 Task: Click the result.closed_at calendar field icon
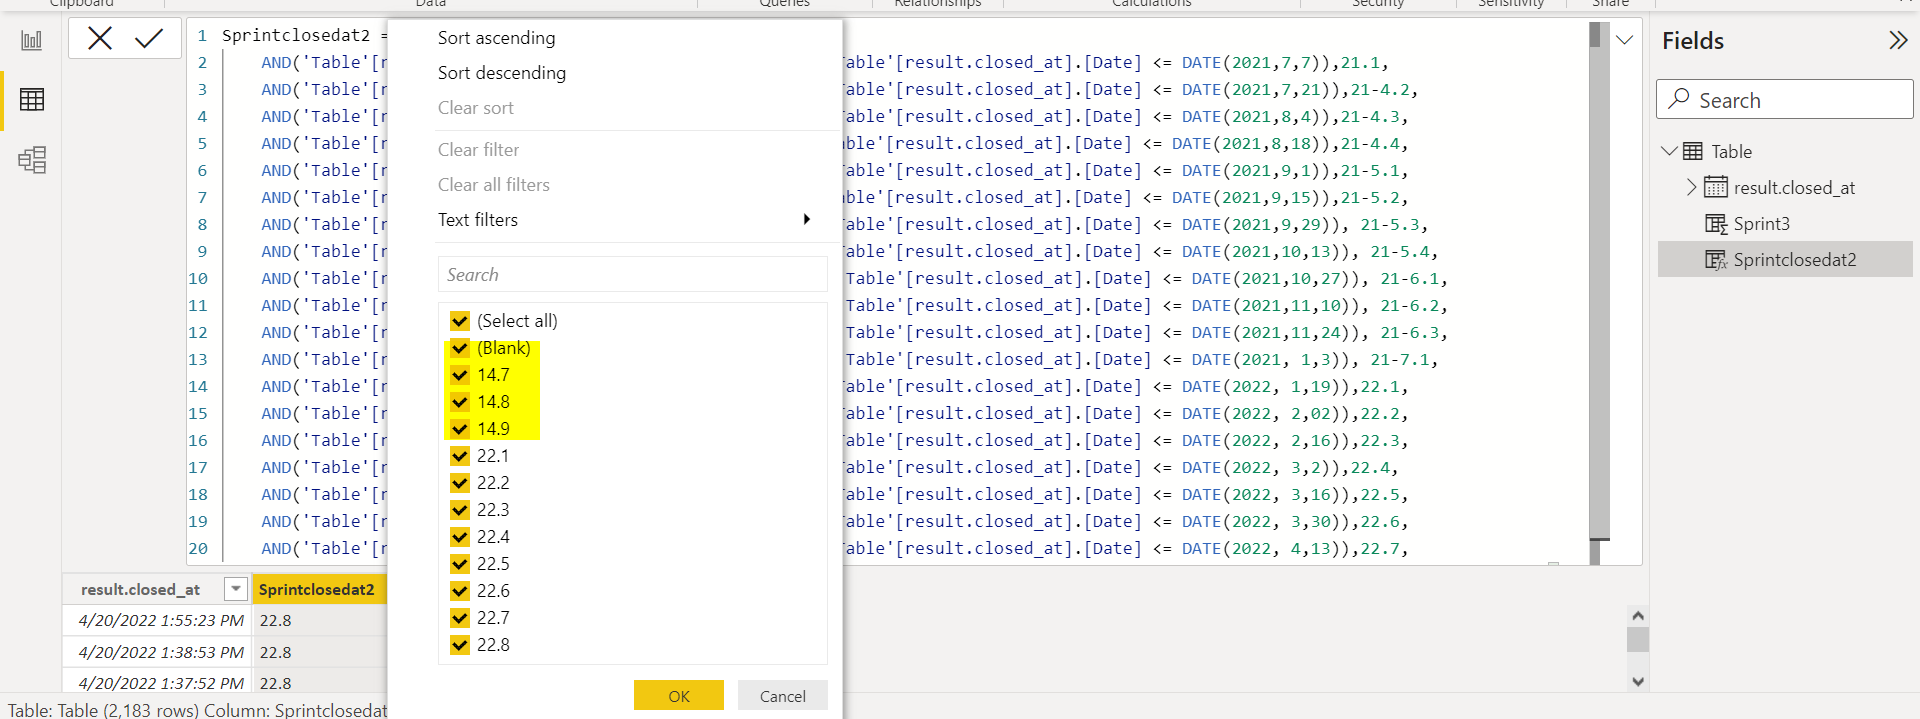tap(1716, 187)
